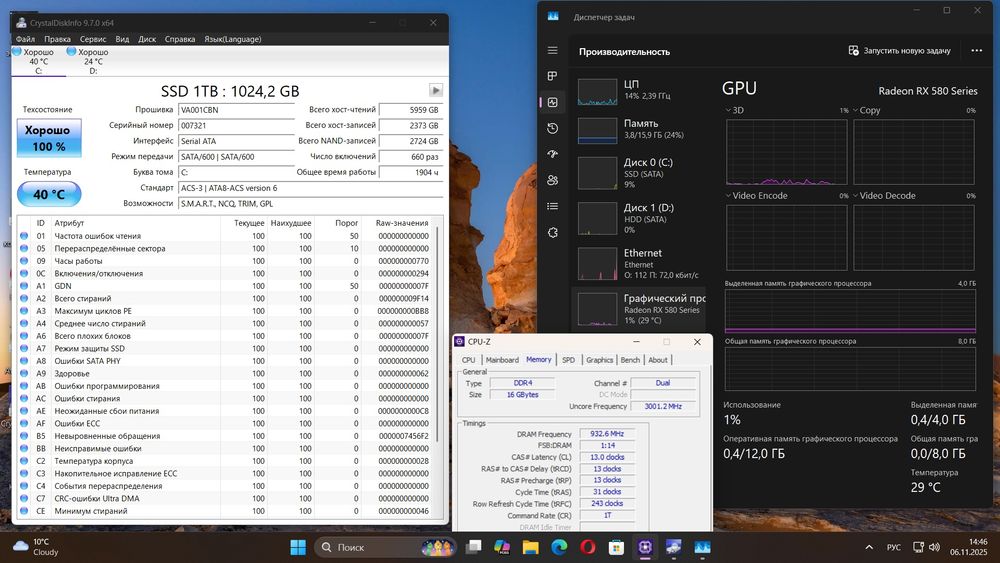Click the DRAM Frequency value 932.6 MHz
Screen dimensions: 1000x563
pyautogui.click(x=607, y=434)
